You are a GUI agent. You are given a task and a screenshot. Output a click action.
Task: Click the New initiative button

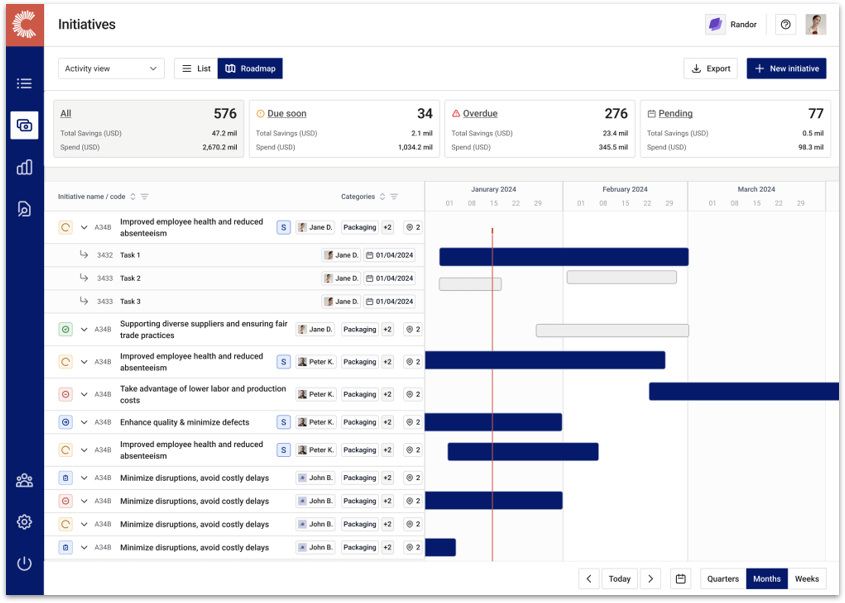click(786, 68)
